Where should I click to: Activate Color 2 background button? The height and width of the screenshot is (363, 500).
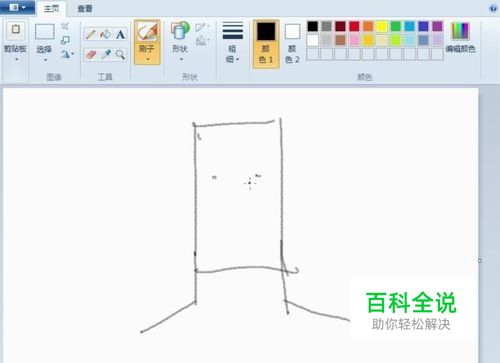(292, 44)
